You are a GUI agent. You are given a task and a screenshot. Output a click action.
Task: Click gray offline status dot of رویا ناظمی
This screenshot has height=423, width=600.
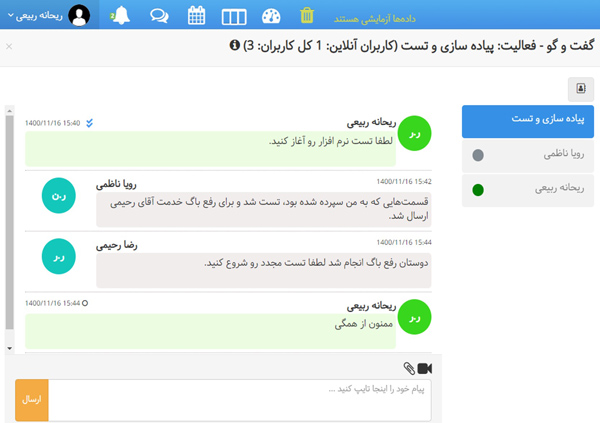pos(478,155)
